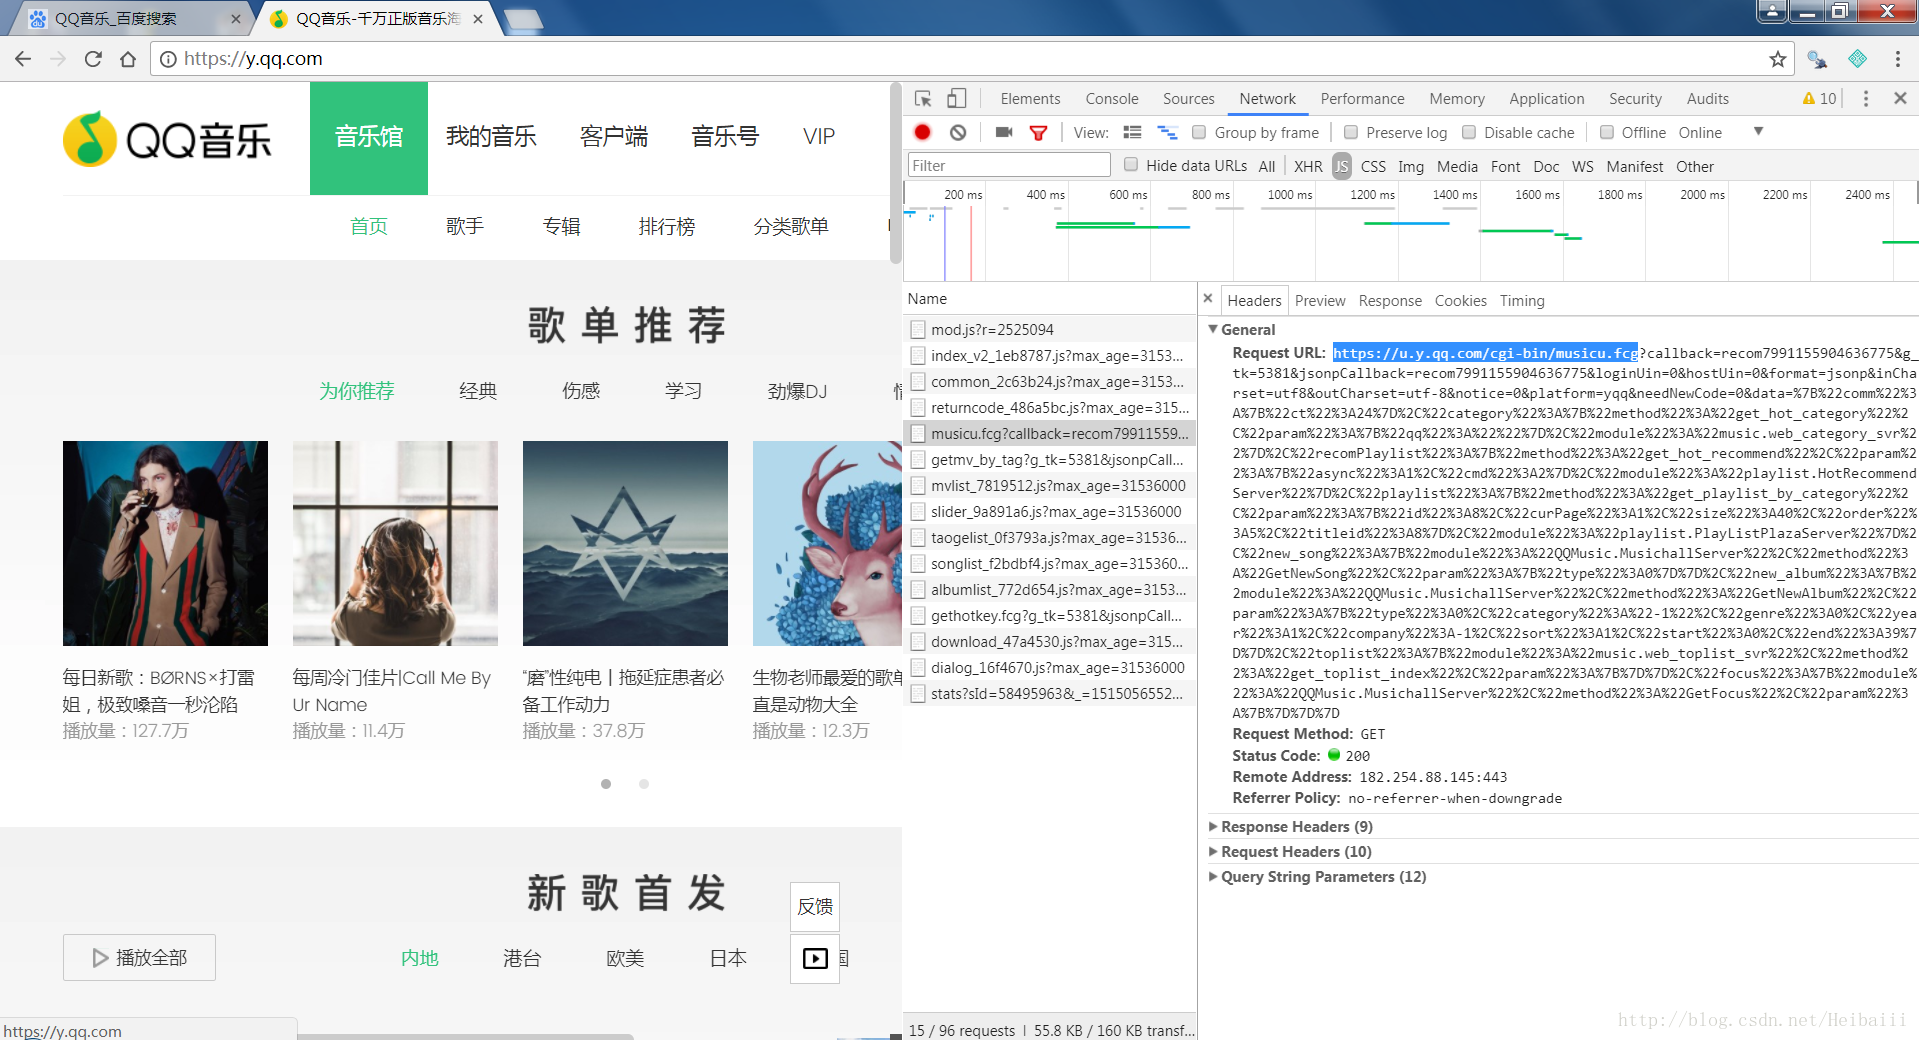This screenshot has width=1919, height=1040.
Task: Open the Sources panel tab
Action: pos(1188,98)
